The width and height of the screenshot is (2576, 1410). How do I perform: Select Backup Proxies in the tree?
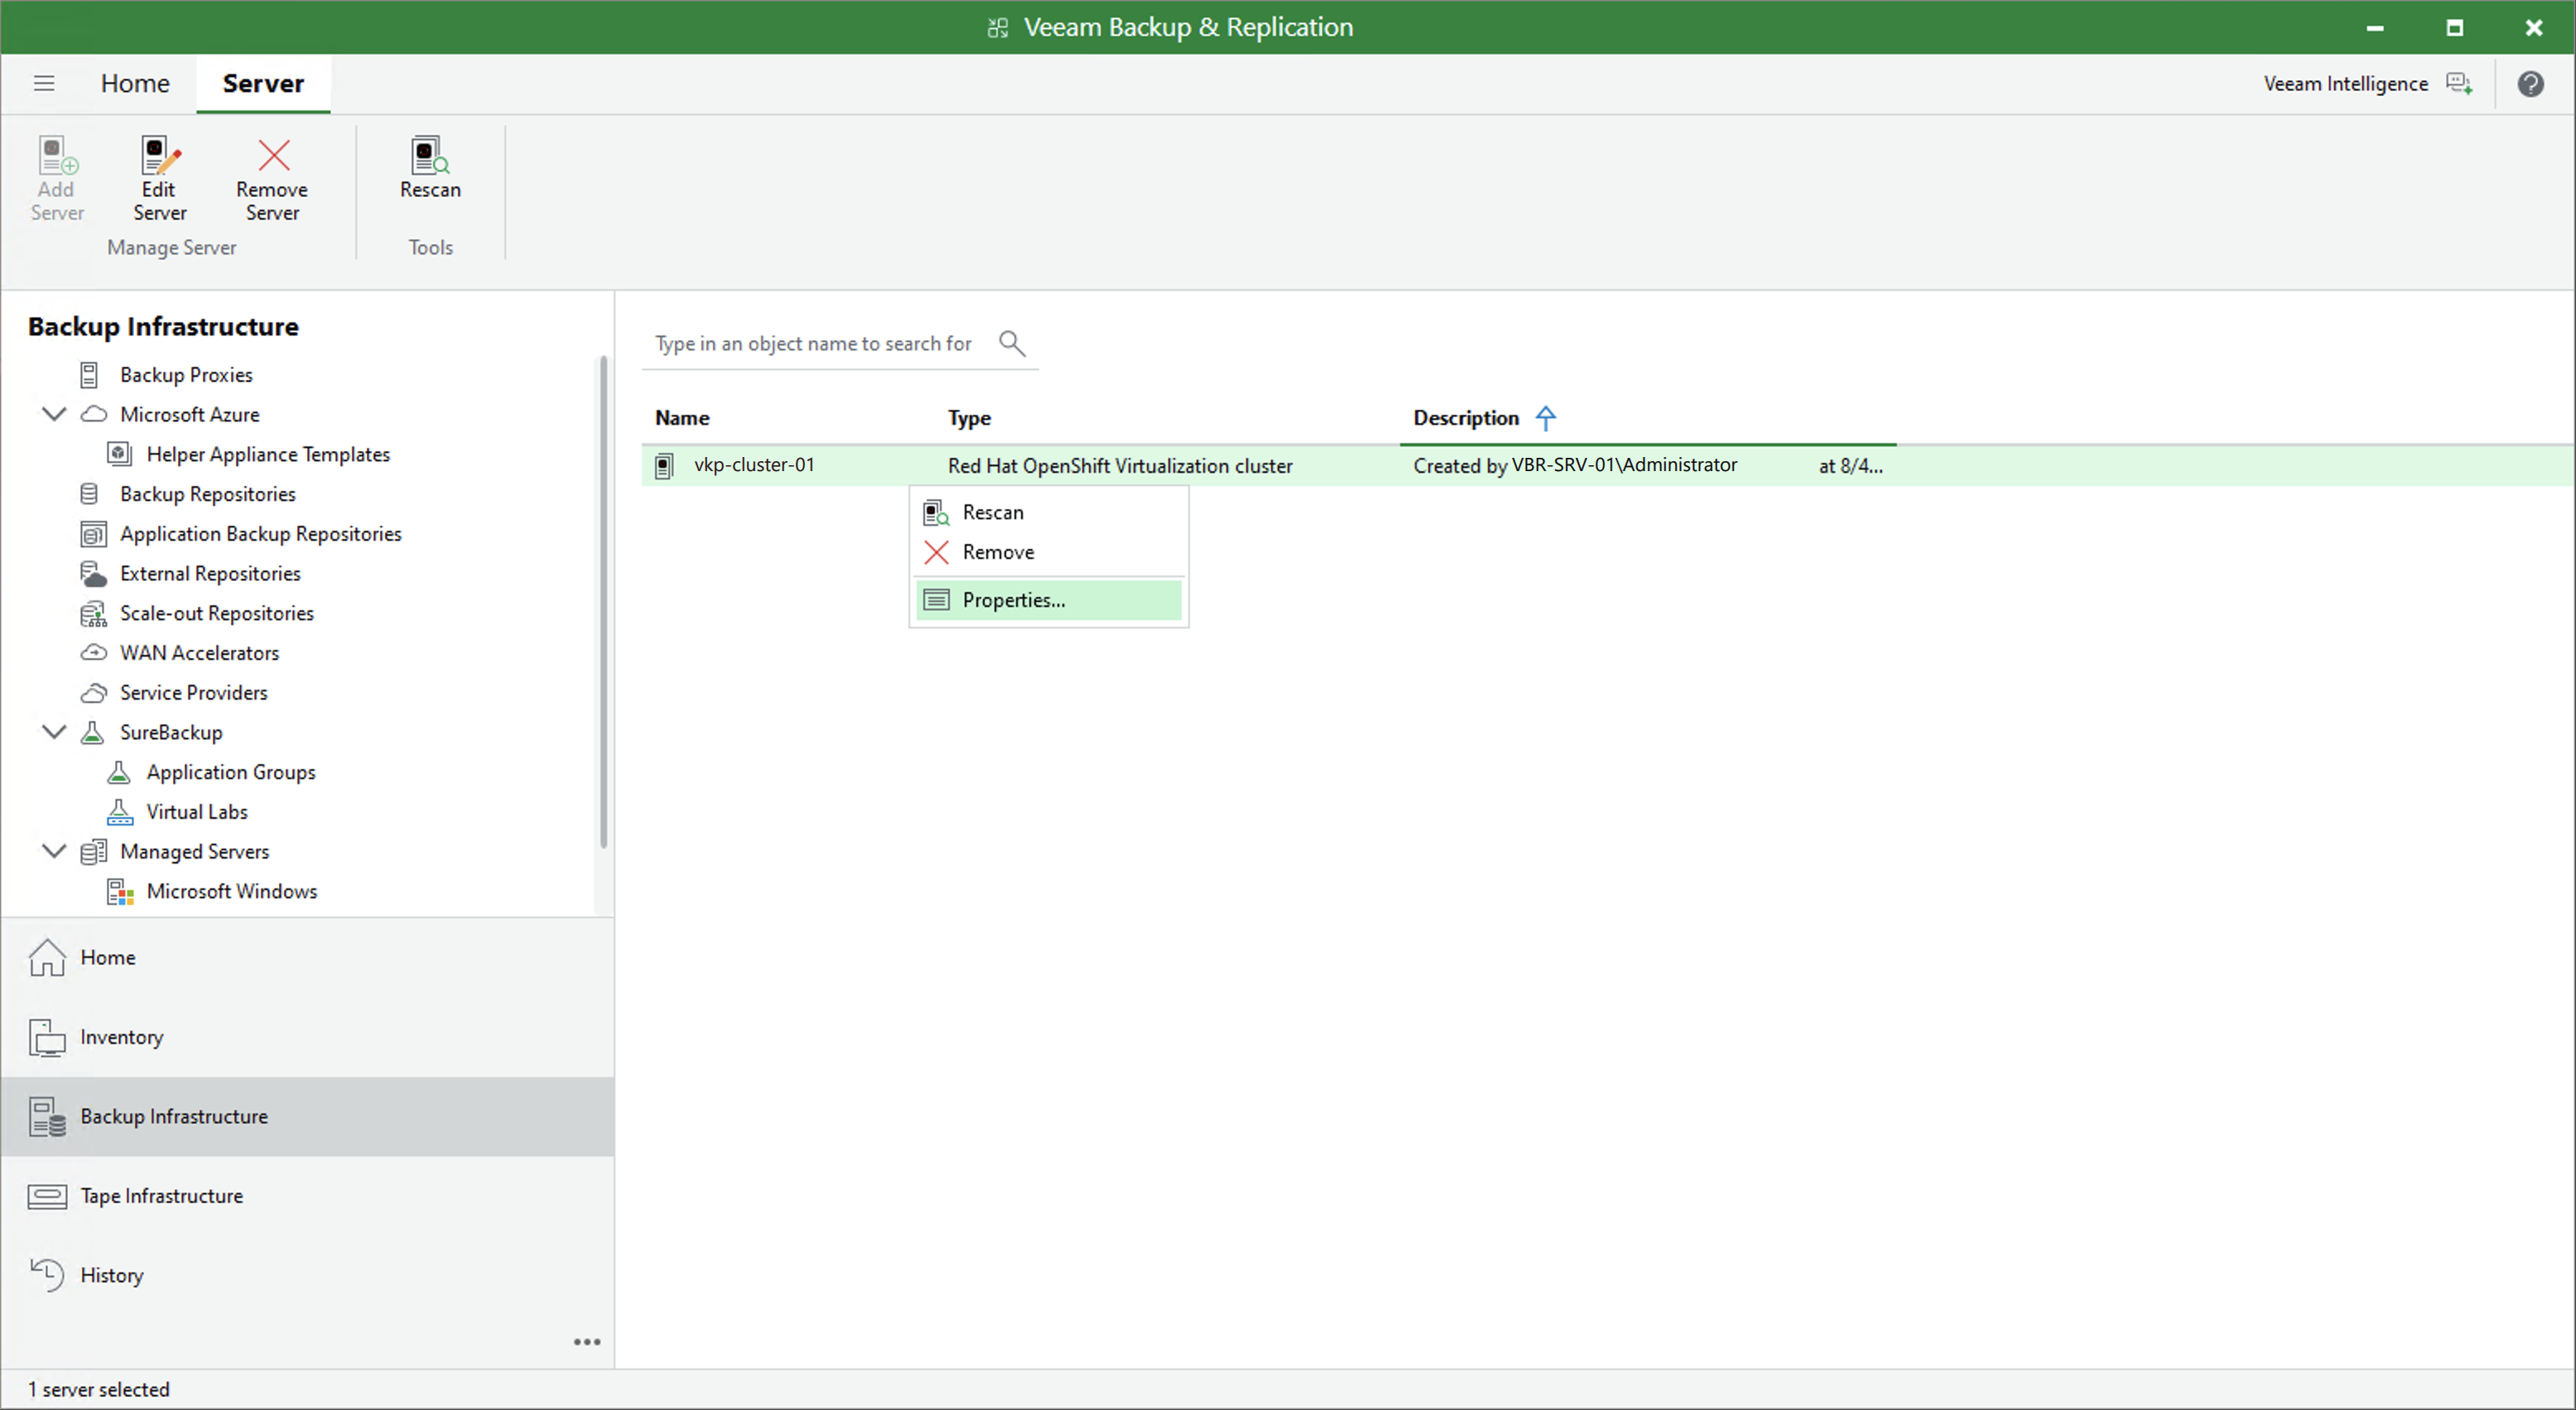[x=186, y=375]
